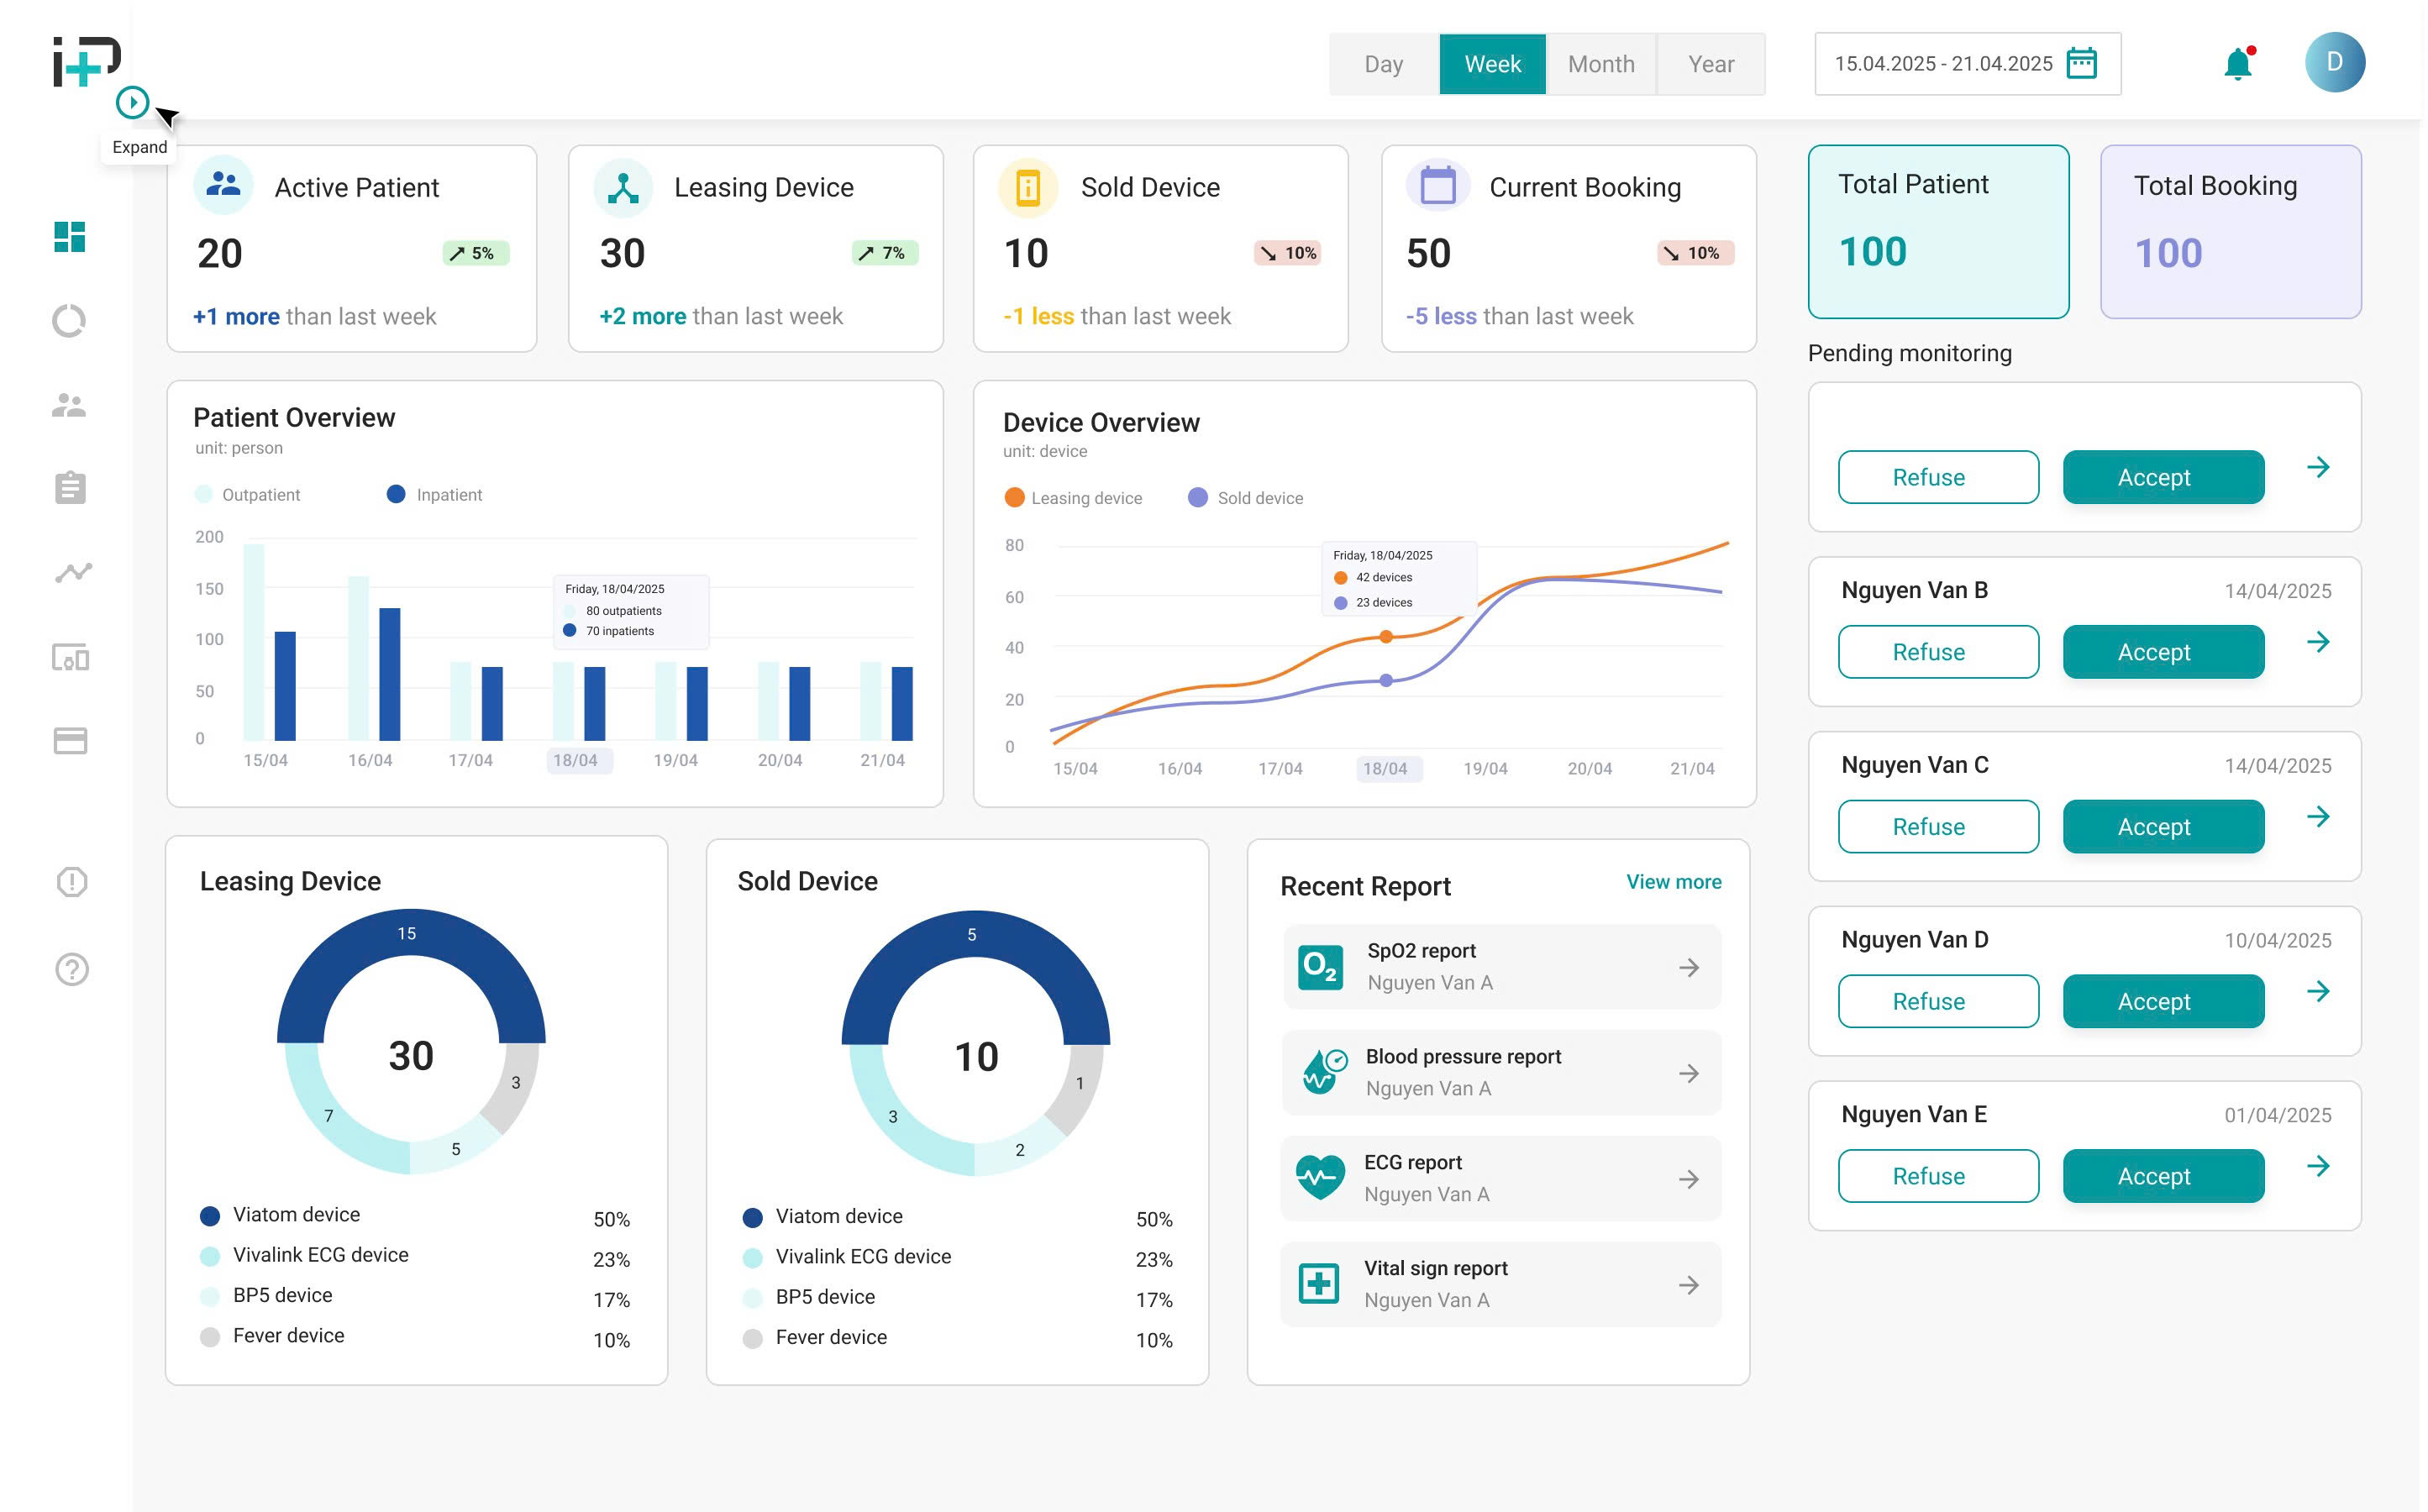The width and height of the screenshot is (2428, 1512).
Task: Click Viatom device swatch in Sold Device legend
Action: click(752, 1217)
